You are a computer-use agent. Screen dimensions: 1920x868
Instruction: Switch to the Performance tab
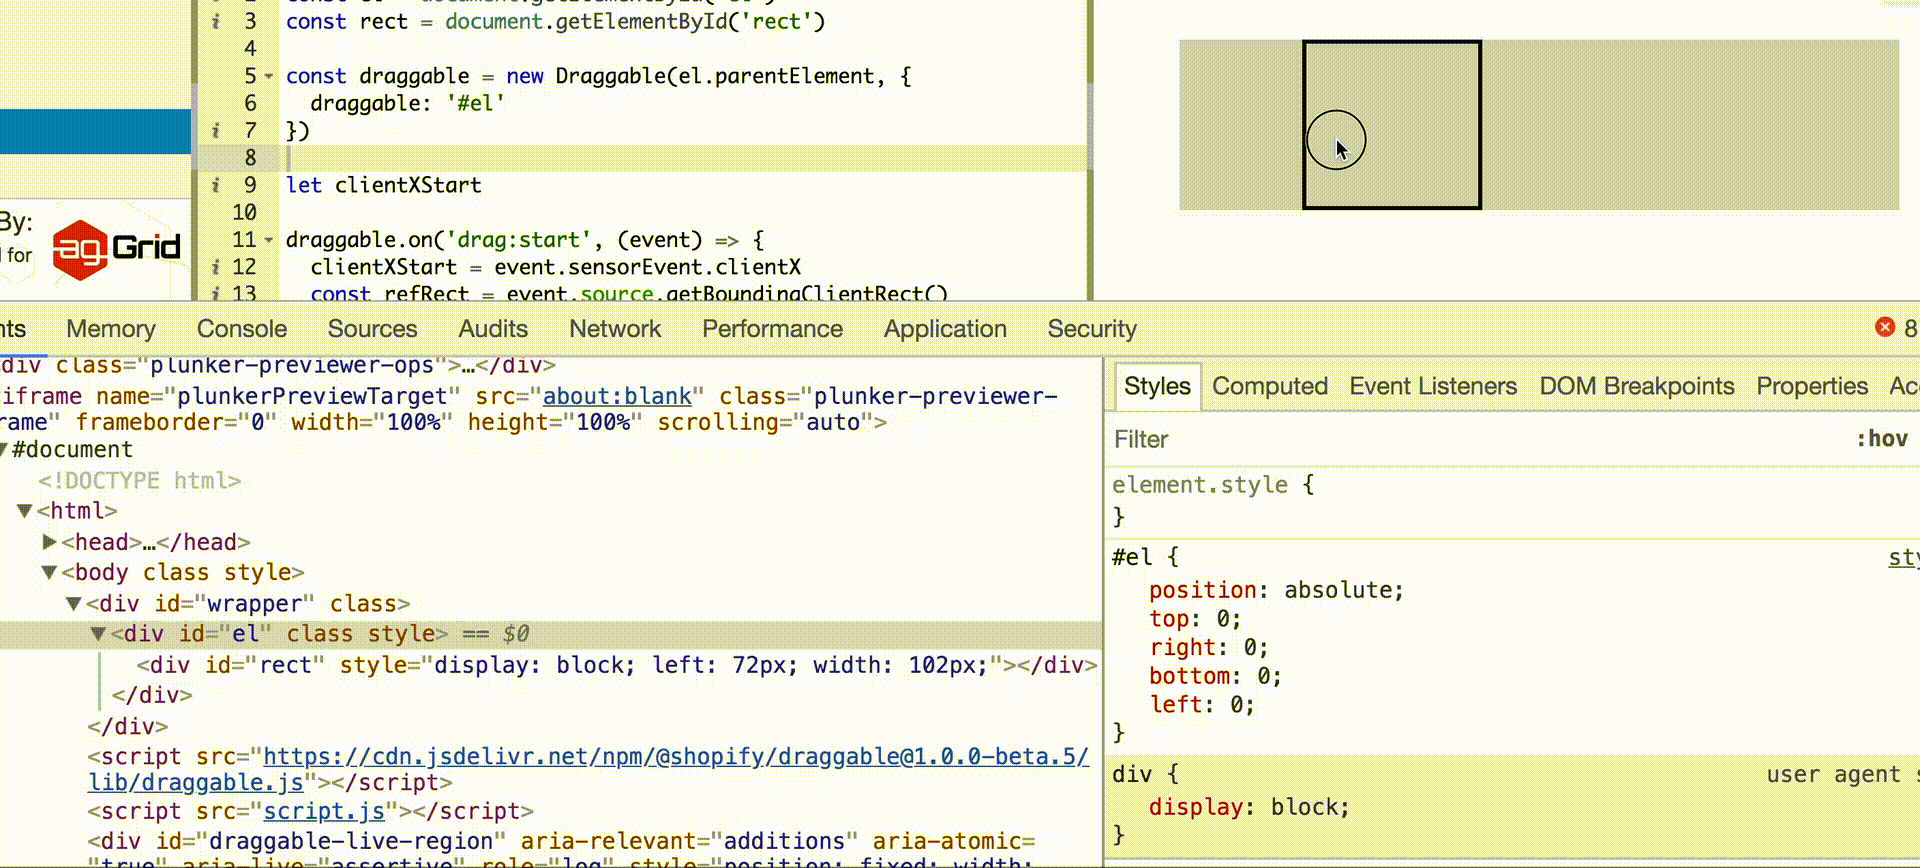click(x=772, y=329)
